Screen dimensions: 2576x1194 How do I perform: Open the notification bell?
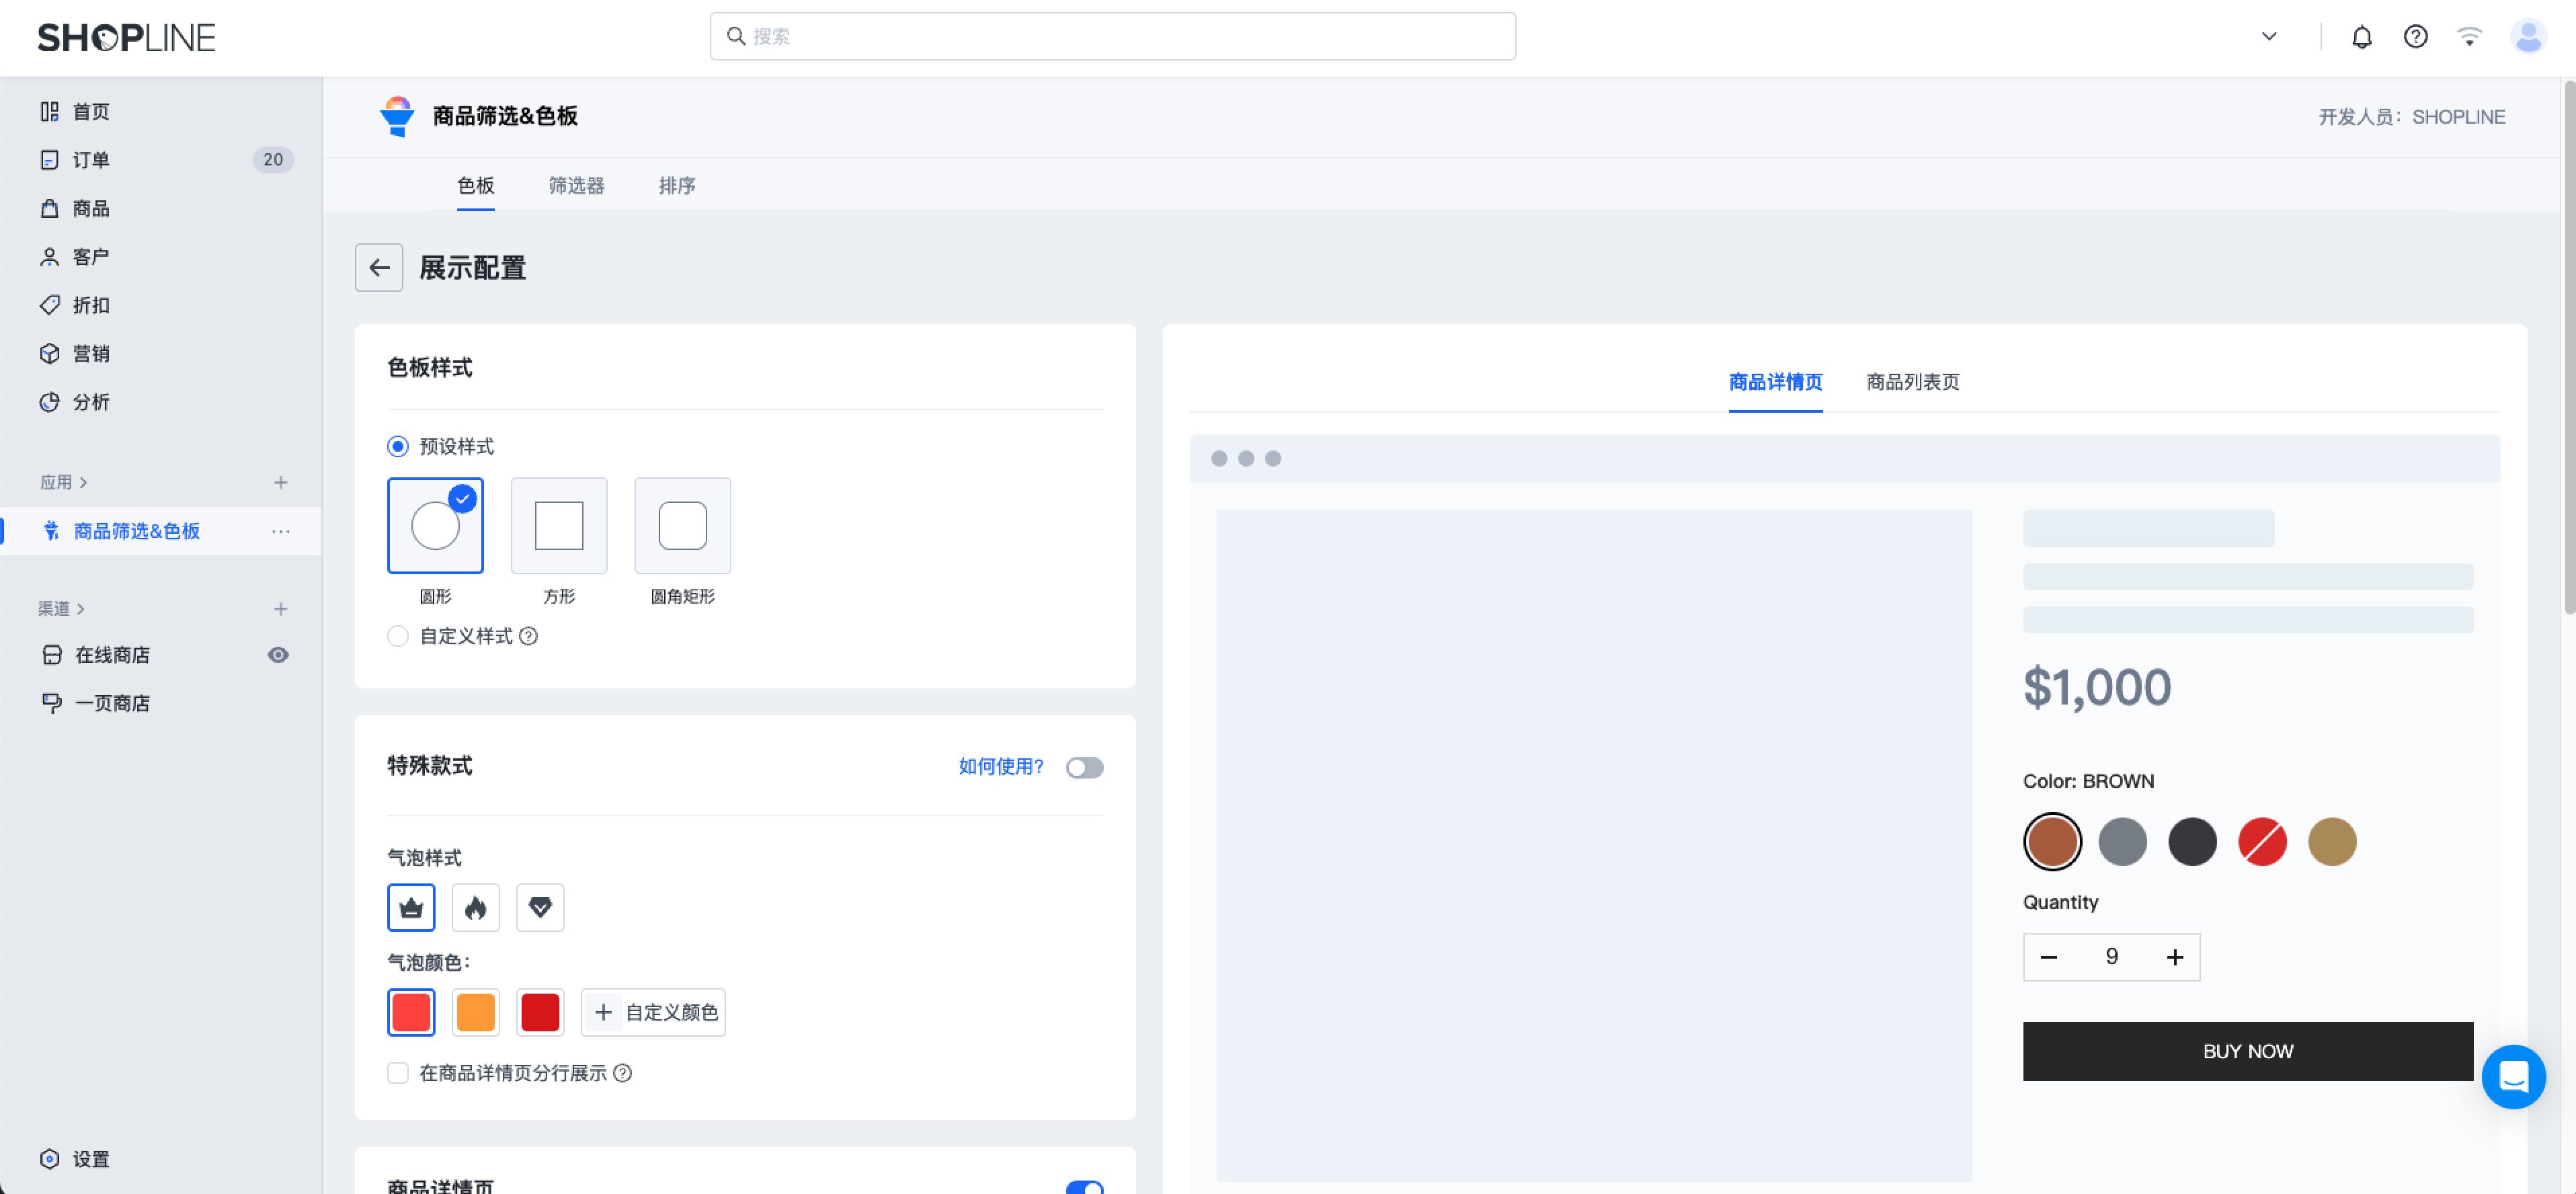point(2361,37)
